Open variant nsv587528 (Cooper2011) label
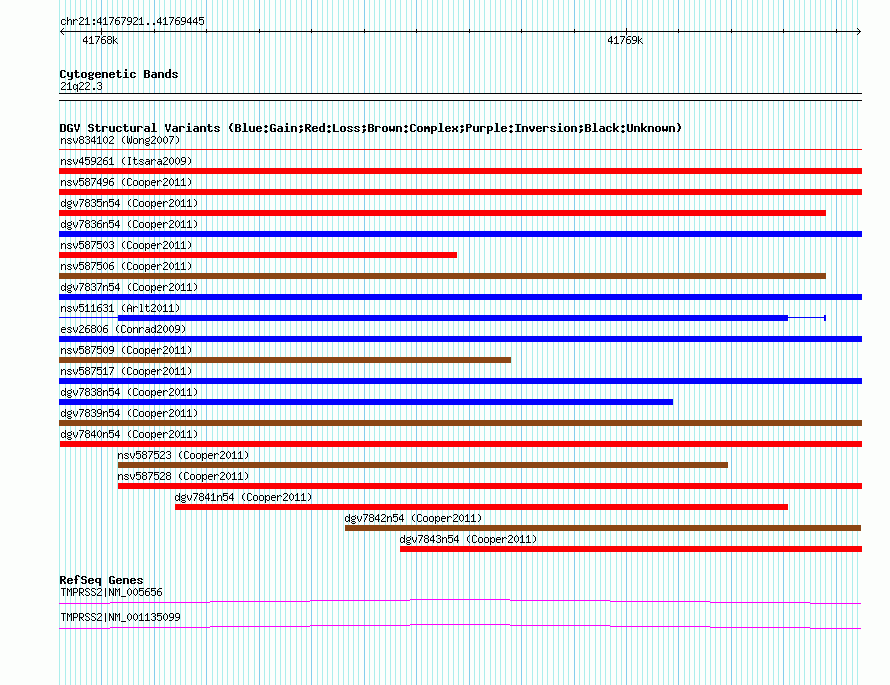The height and width of the screenshot is (685, 890). pyautogui.click(x=183, y=476)
